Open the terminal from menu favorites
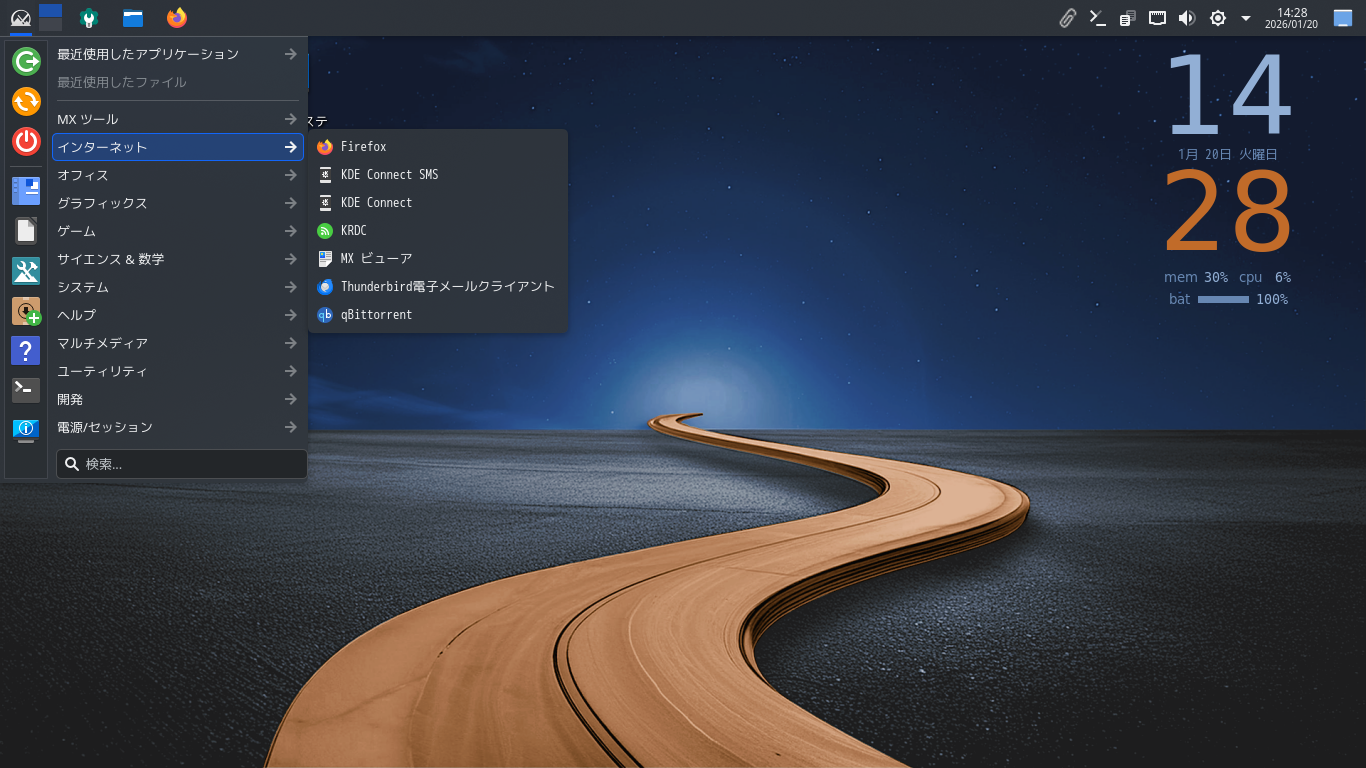The height and width of the screenshot is (768, 1366). [26, 390]
